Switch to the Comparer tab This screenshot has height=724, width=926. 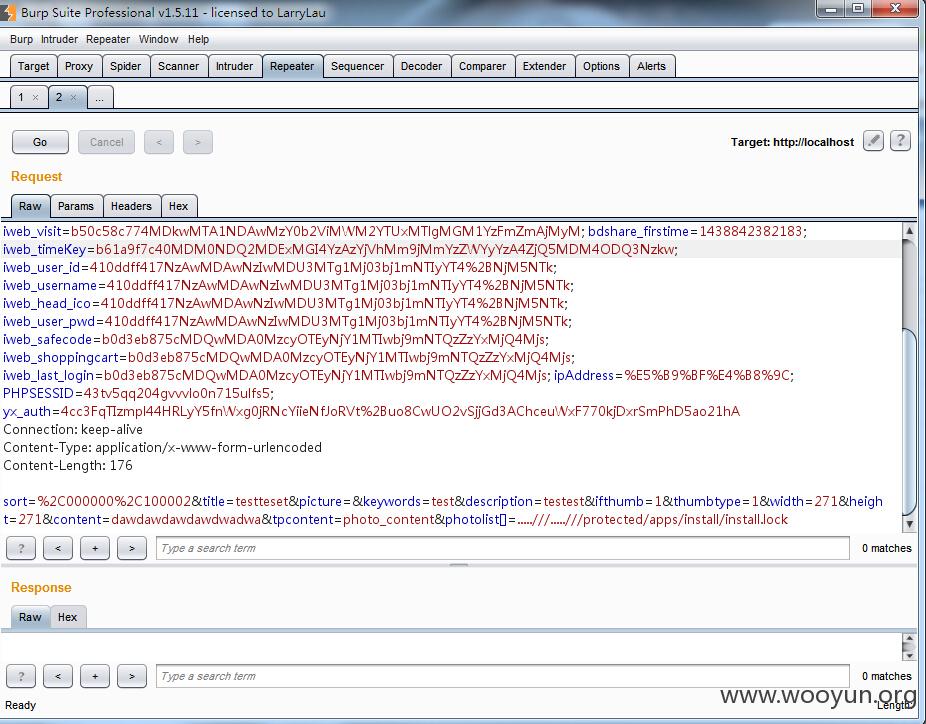pyautogui.click(x=482, y=66)
